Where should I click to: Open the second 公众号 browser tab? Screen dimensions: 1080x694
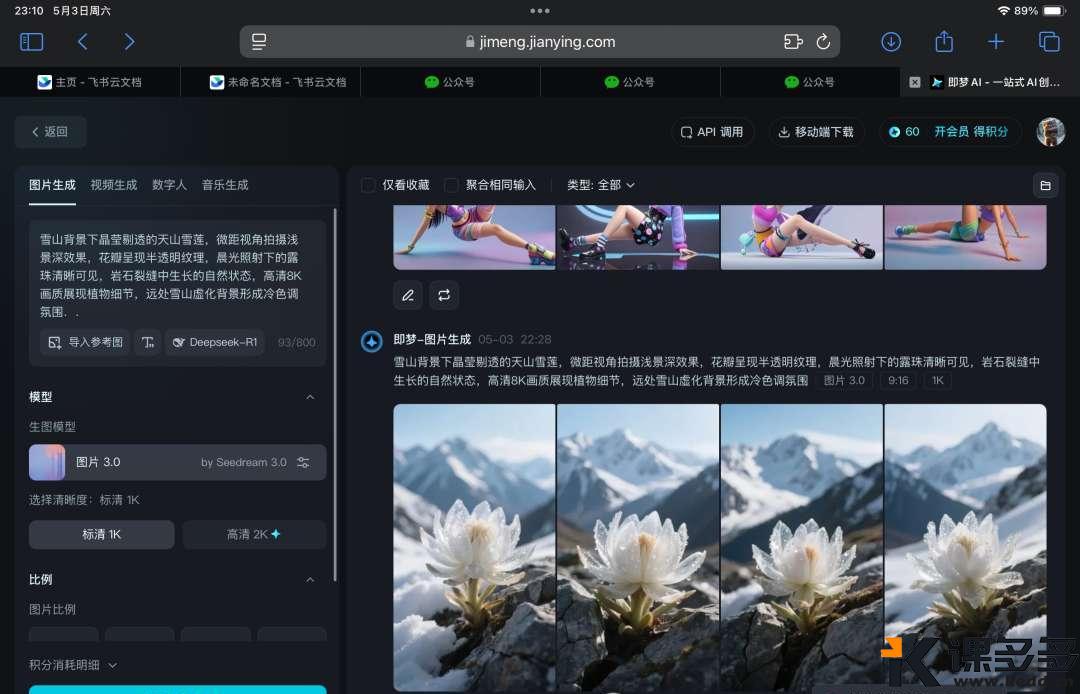click(x=631, y=82)
